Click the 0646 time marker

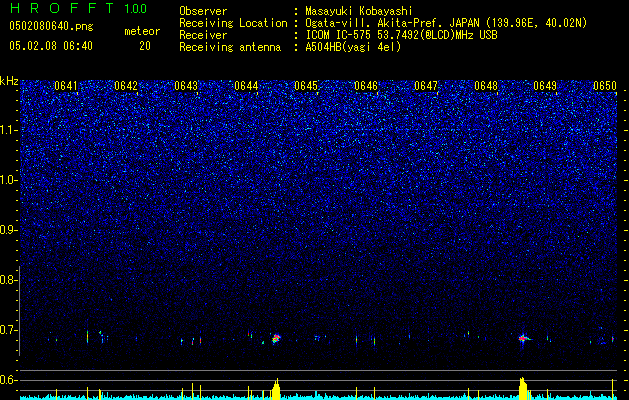click(x=366, y=86)
